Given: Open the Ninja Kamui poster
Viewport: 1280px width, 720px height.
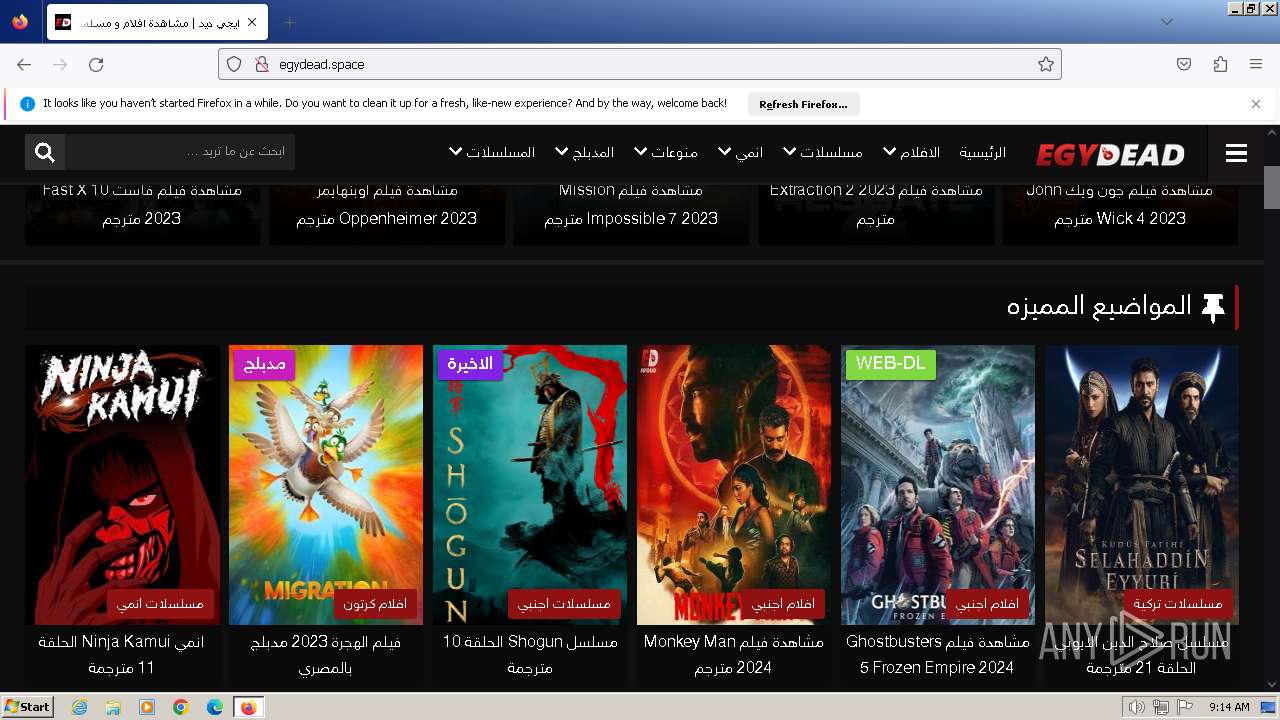Looking at the screenshot, I should [x=122, y=485].
